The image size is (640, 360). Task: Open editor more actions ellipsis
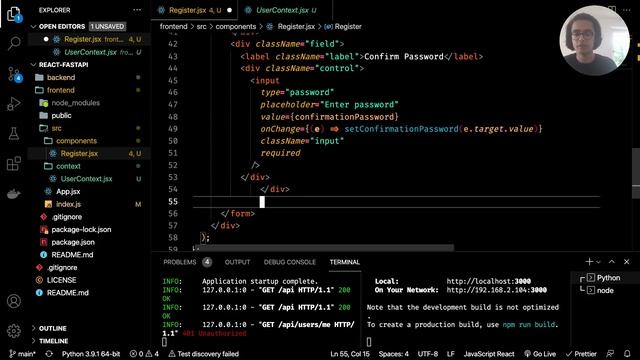tap(627, 10)
